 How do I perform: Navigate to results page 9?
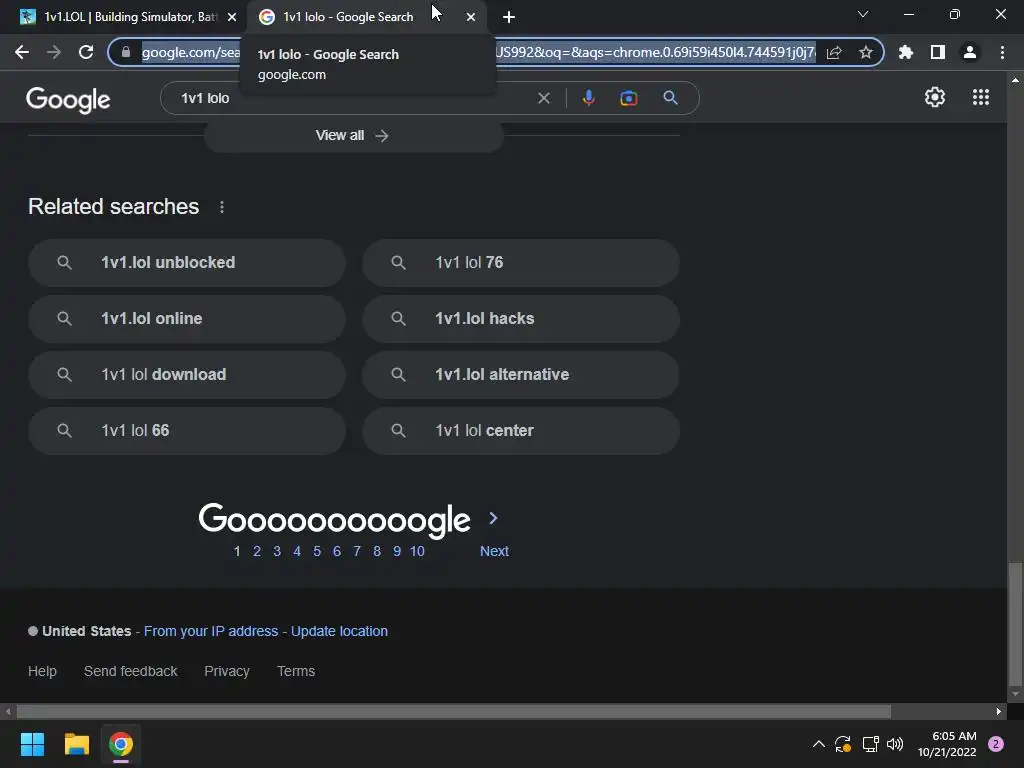pos(397,551)
